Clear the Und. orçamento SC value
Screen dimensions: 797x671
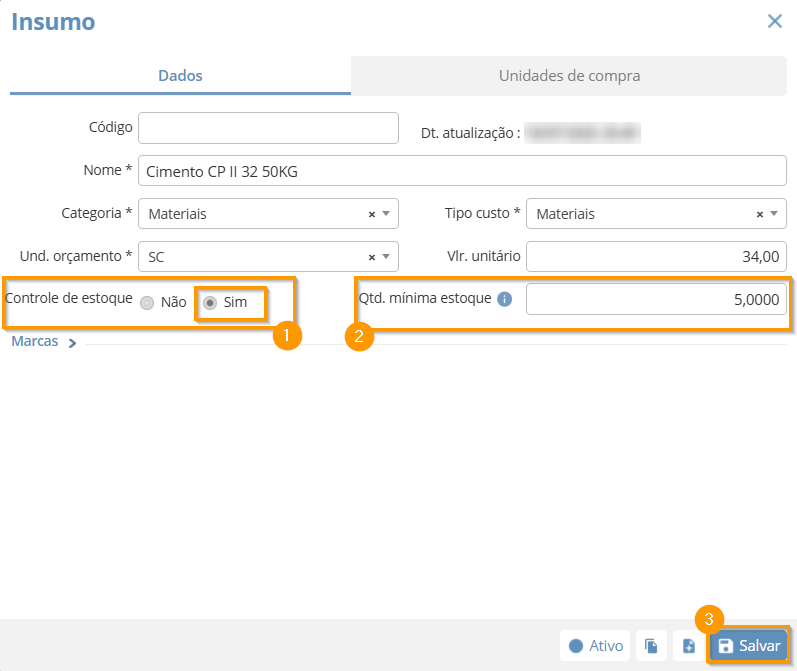pos(372,257)
